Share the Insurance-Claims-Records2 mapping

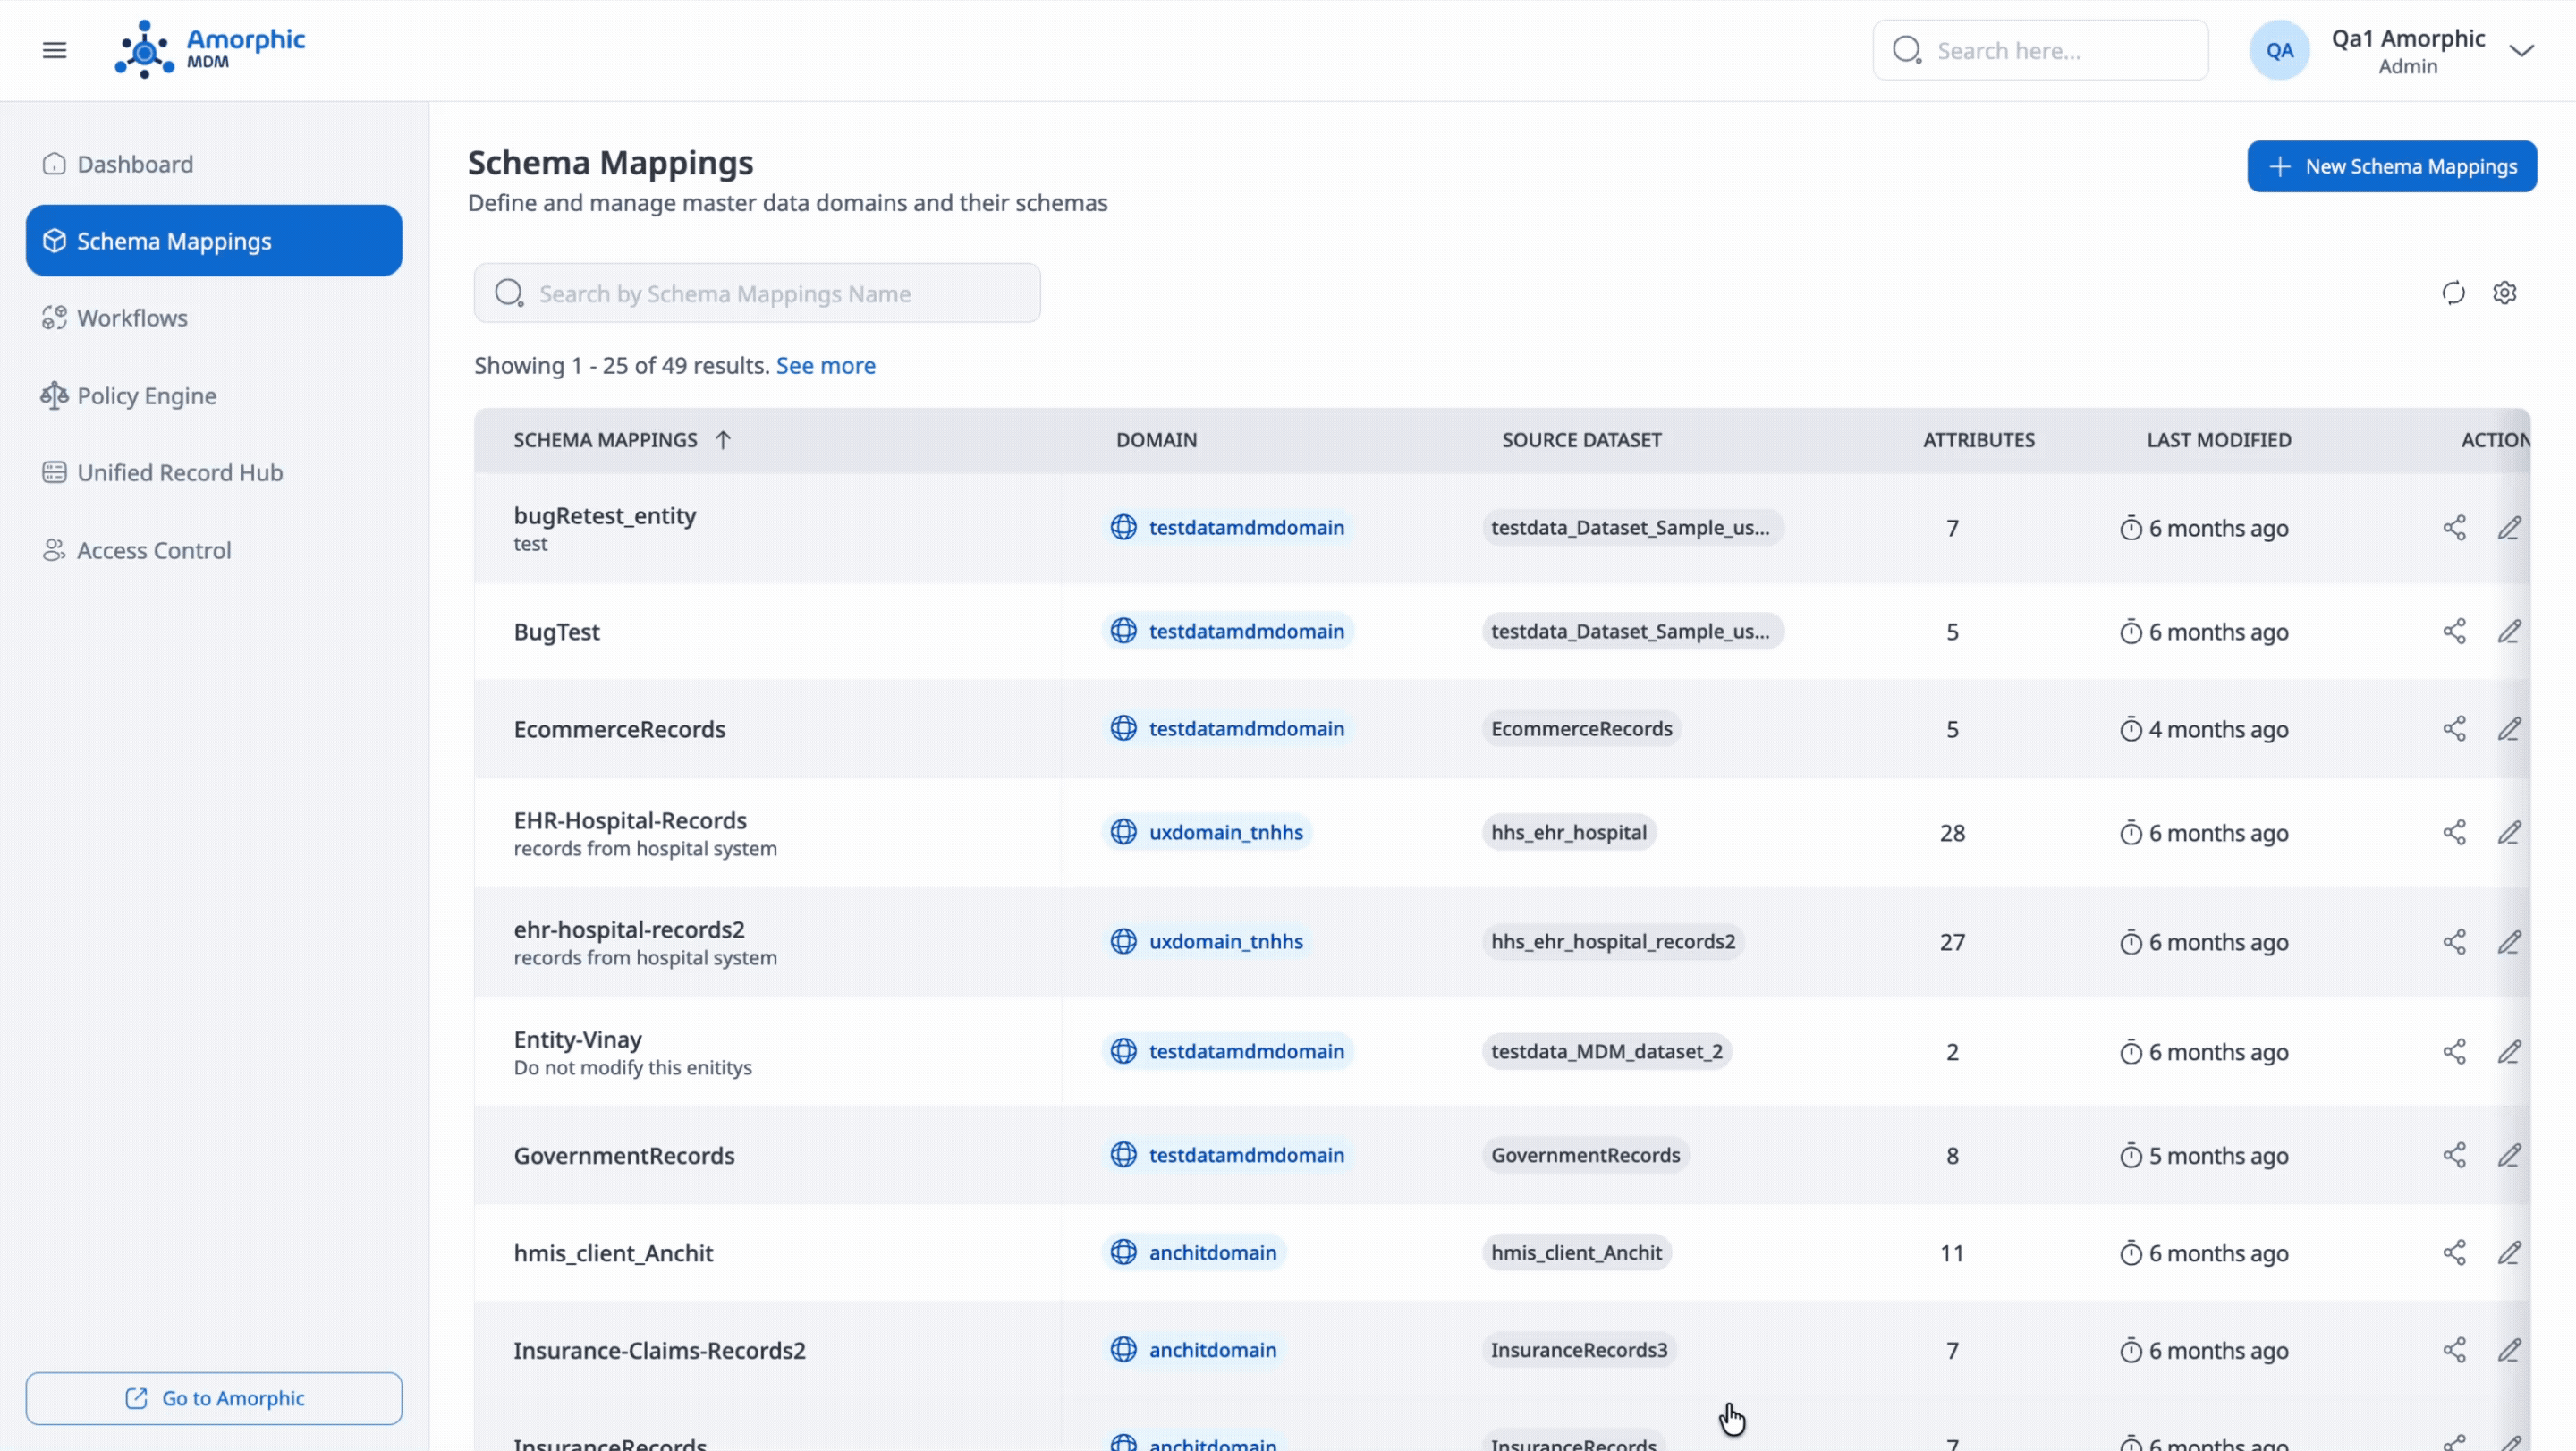point(2454,1350)
